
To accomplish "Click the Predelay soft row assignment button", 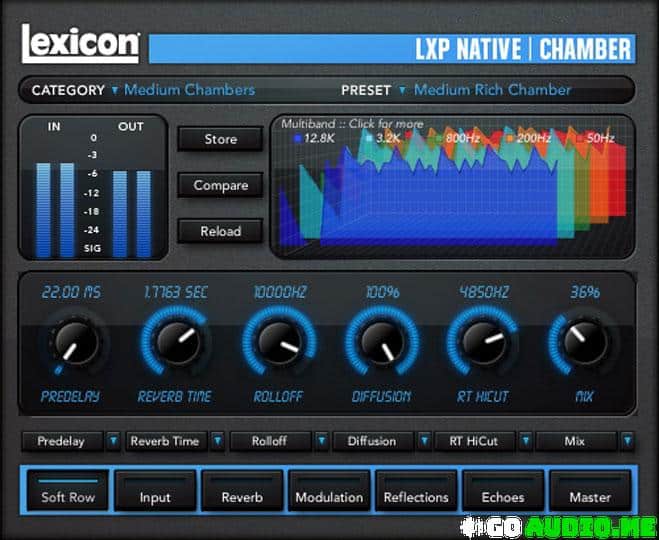I will coord(61,441).
